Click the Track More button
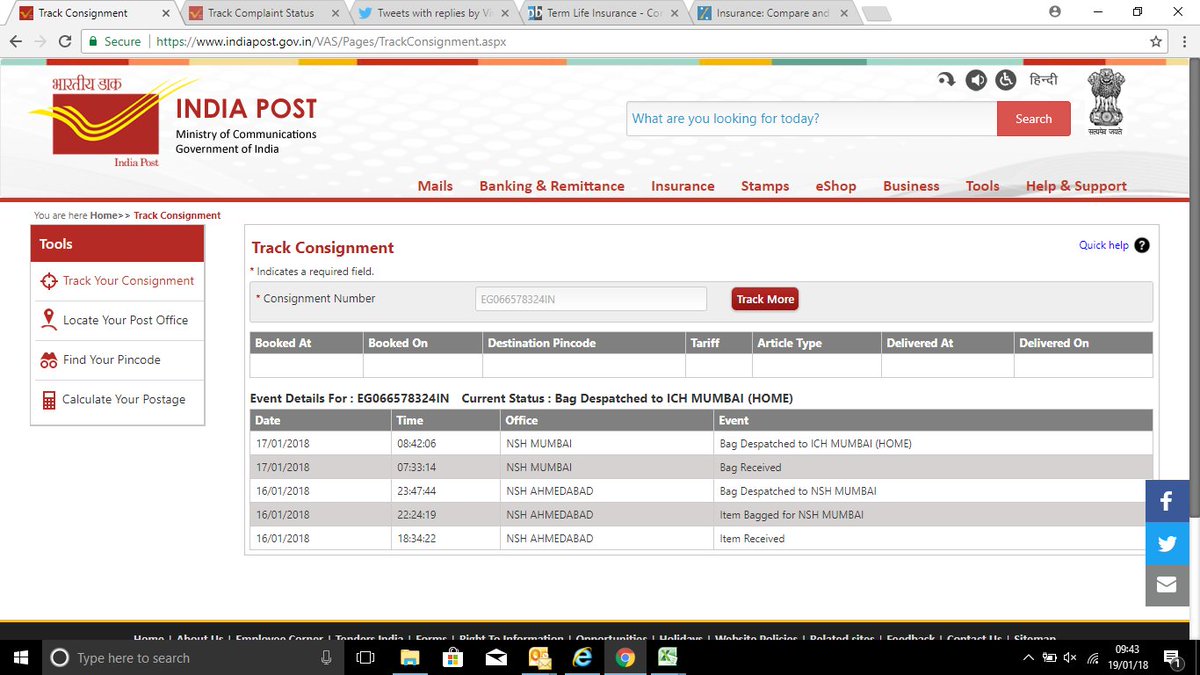The image size is (1200, 675). pos(765,299)
